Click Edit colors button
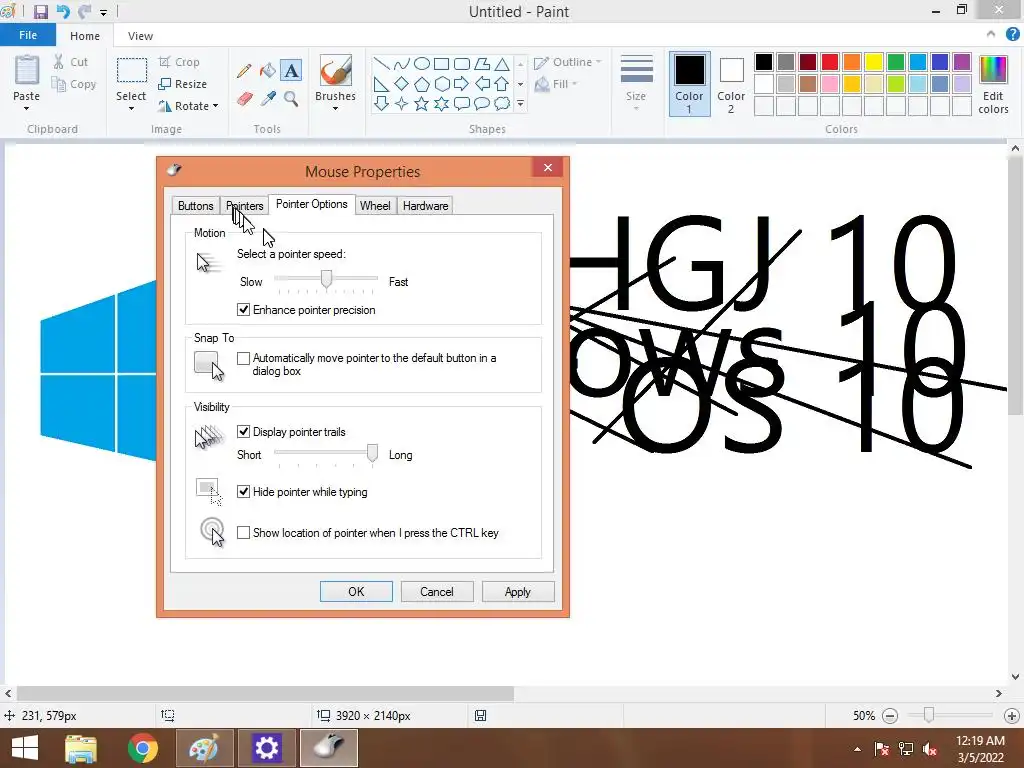The height and width of the screenshot is (768, 1024). click(993, 84)
